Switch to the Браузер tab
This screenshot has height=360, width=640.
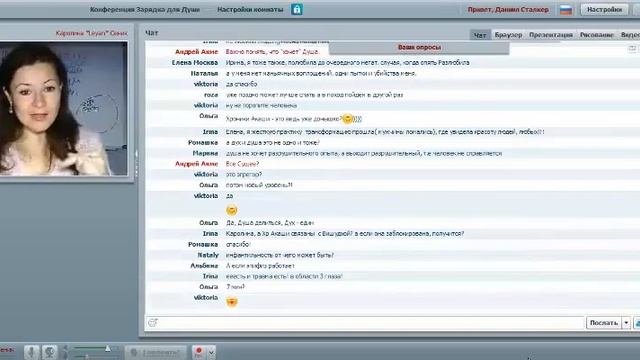click(x=508, y=35)
